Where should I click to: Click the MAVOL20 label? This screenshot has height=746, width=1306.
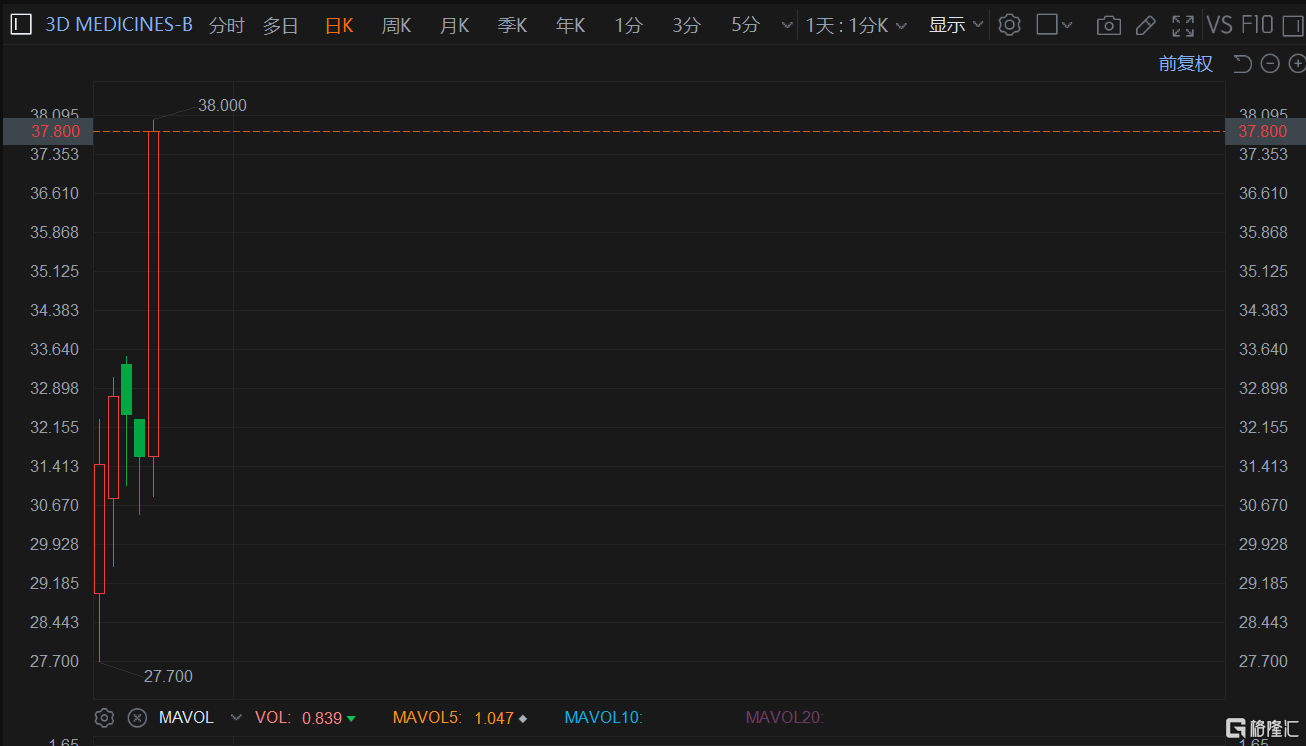784,717
